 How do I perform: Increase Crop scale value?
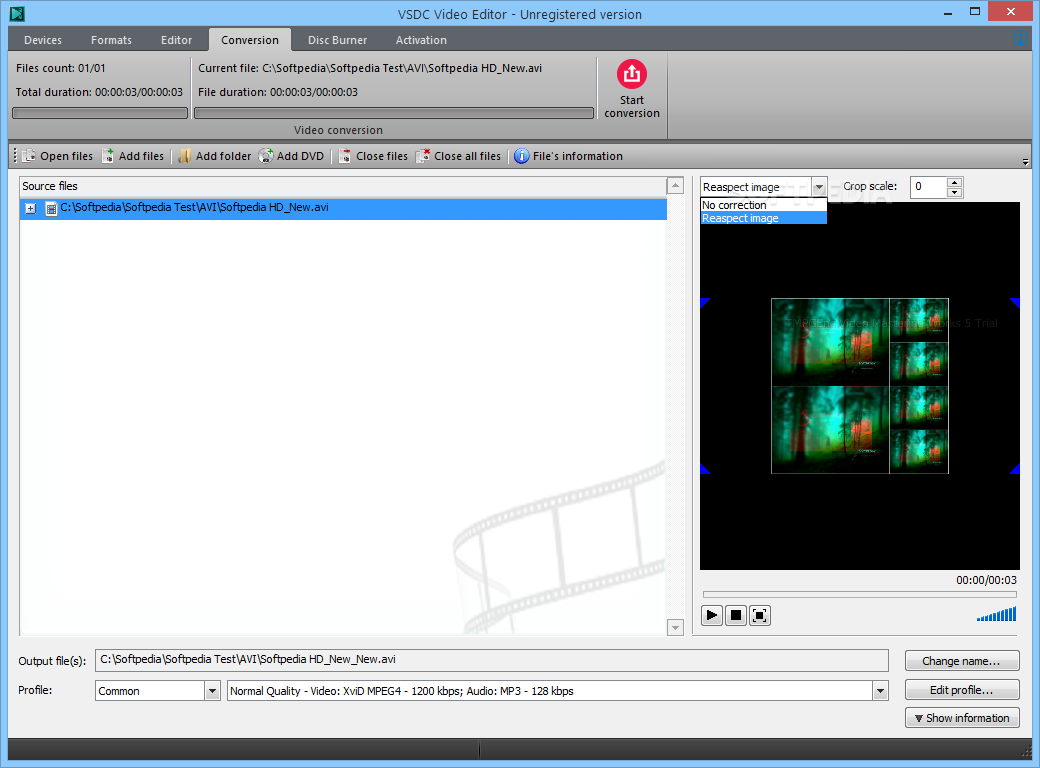pyautogui.click(x=954, y=182)
